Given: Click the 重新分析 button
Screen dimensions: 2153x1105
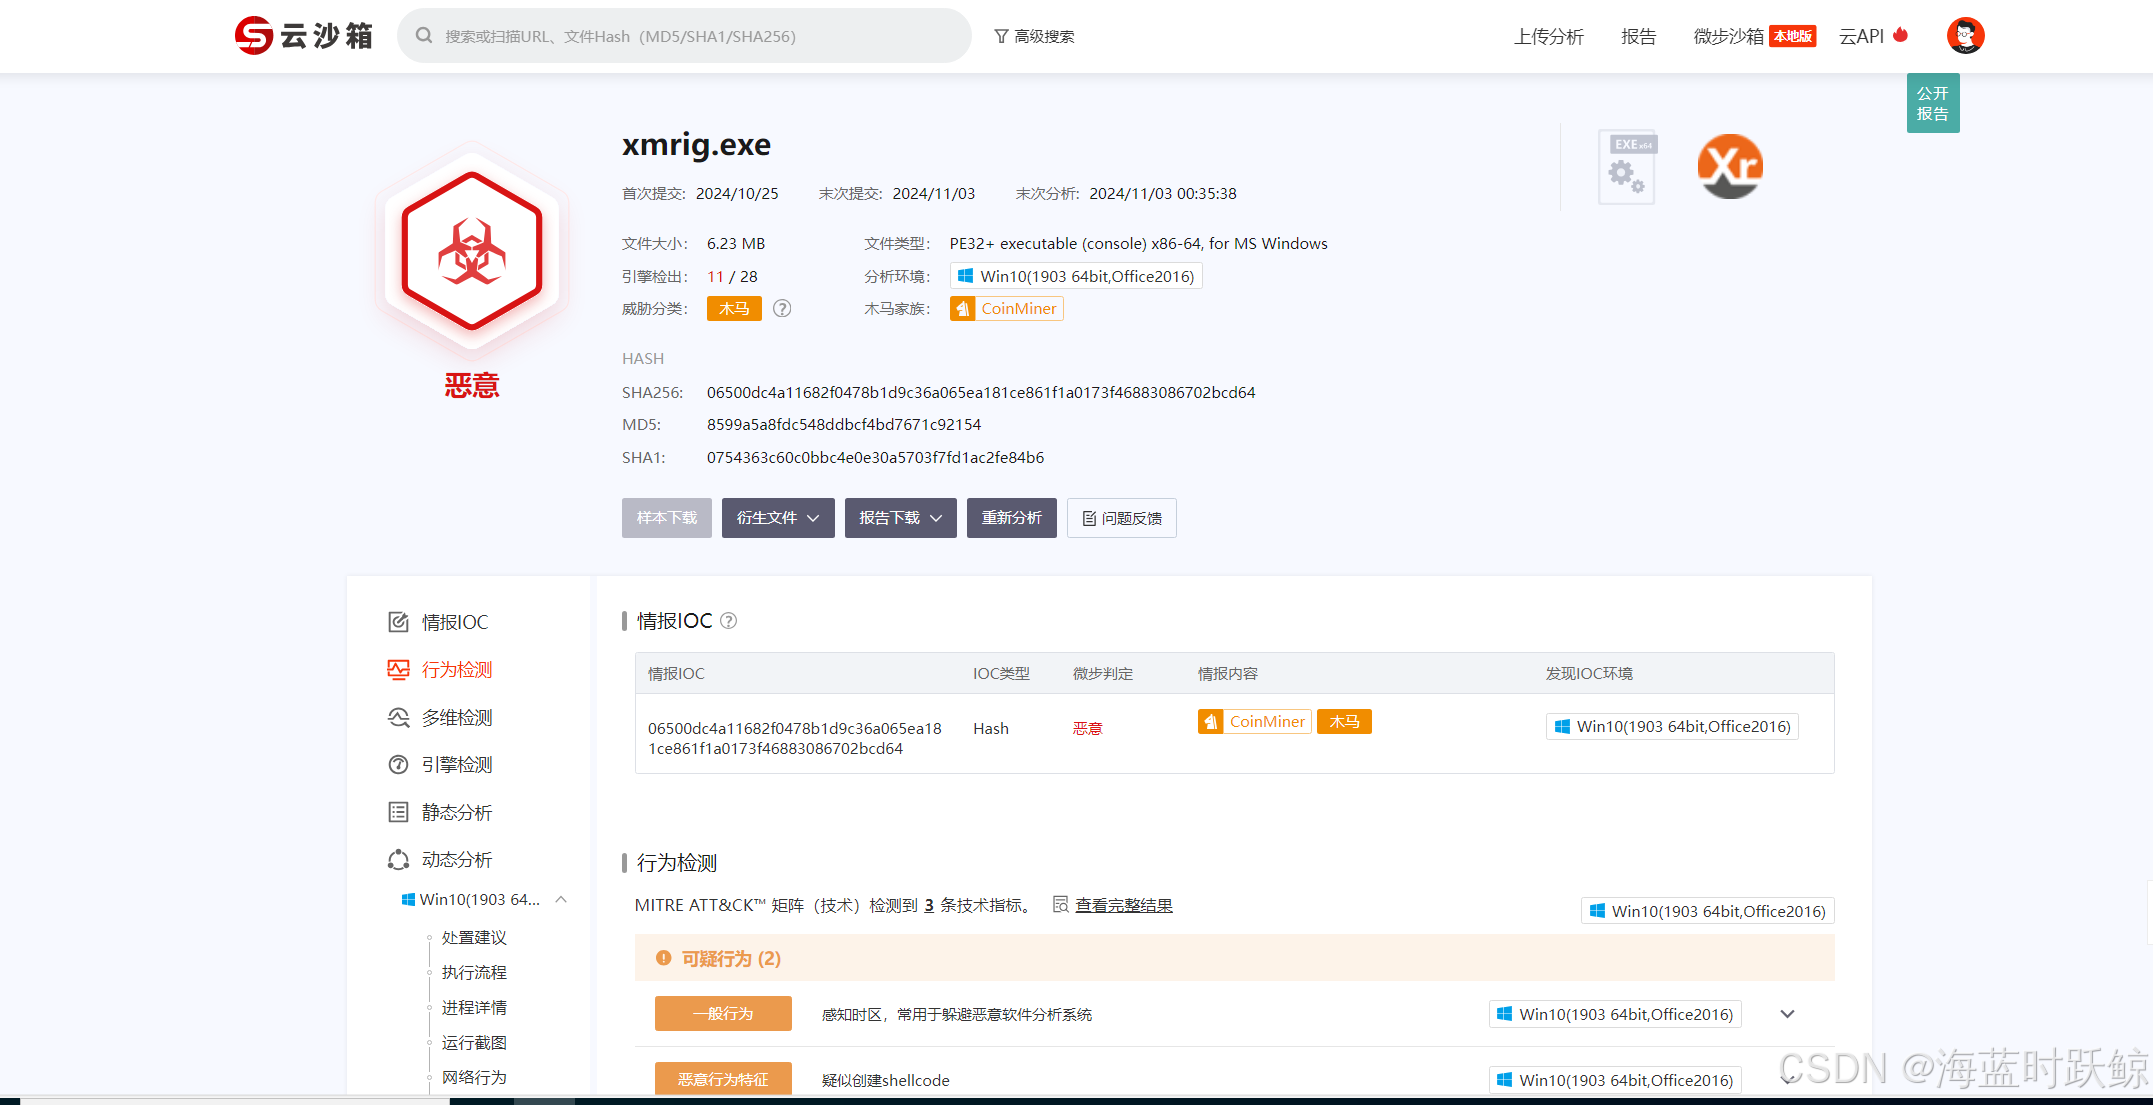Looking at the screenshot, I should [x=1011, y=518].
